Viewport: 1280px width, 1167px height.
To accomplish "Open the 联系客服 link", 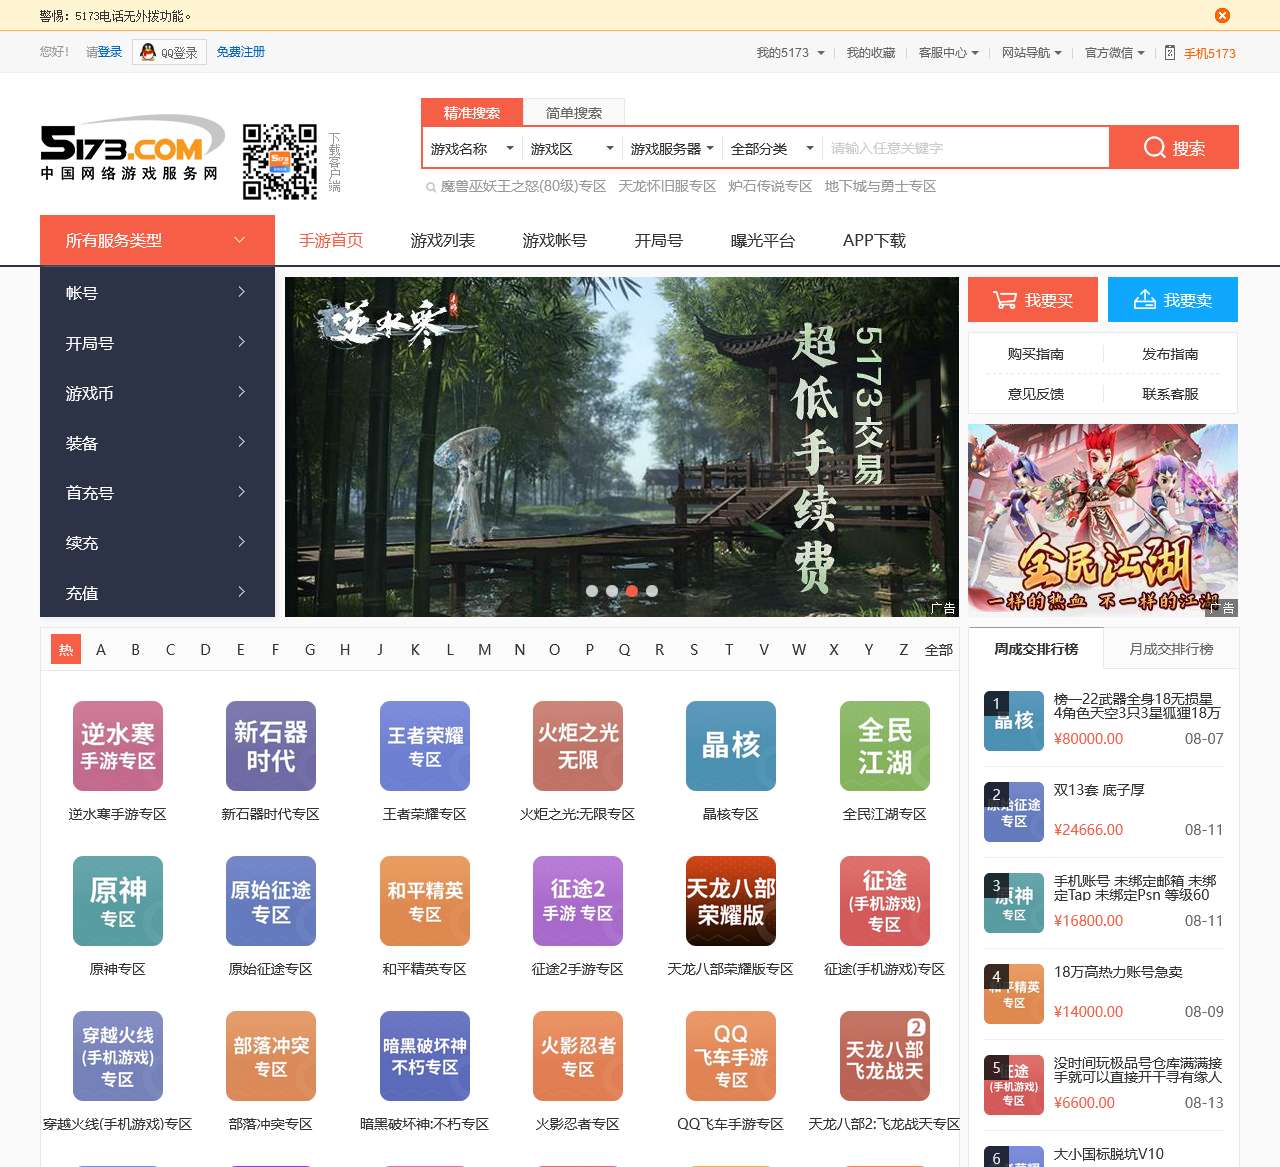I will click(1170, 394).
